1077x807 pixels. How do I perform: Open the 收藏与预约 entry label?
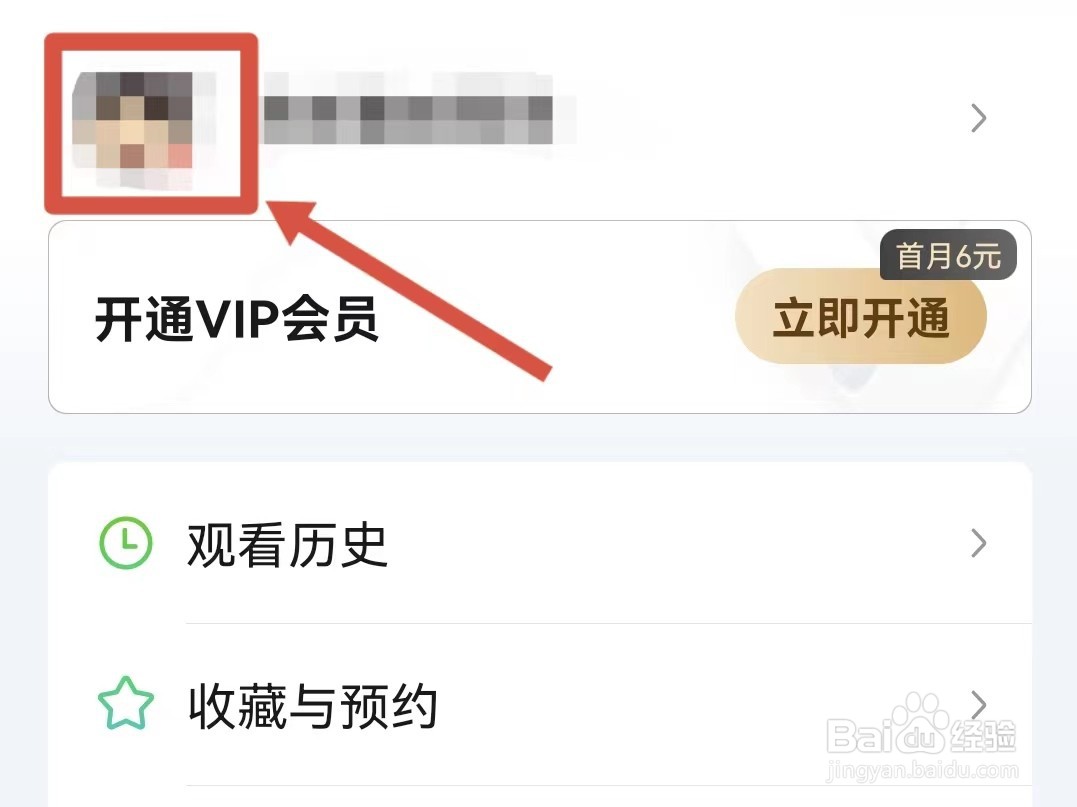tap(313, 705)
